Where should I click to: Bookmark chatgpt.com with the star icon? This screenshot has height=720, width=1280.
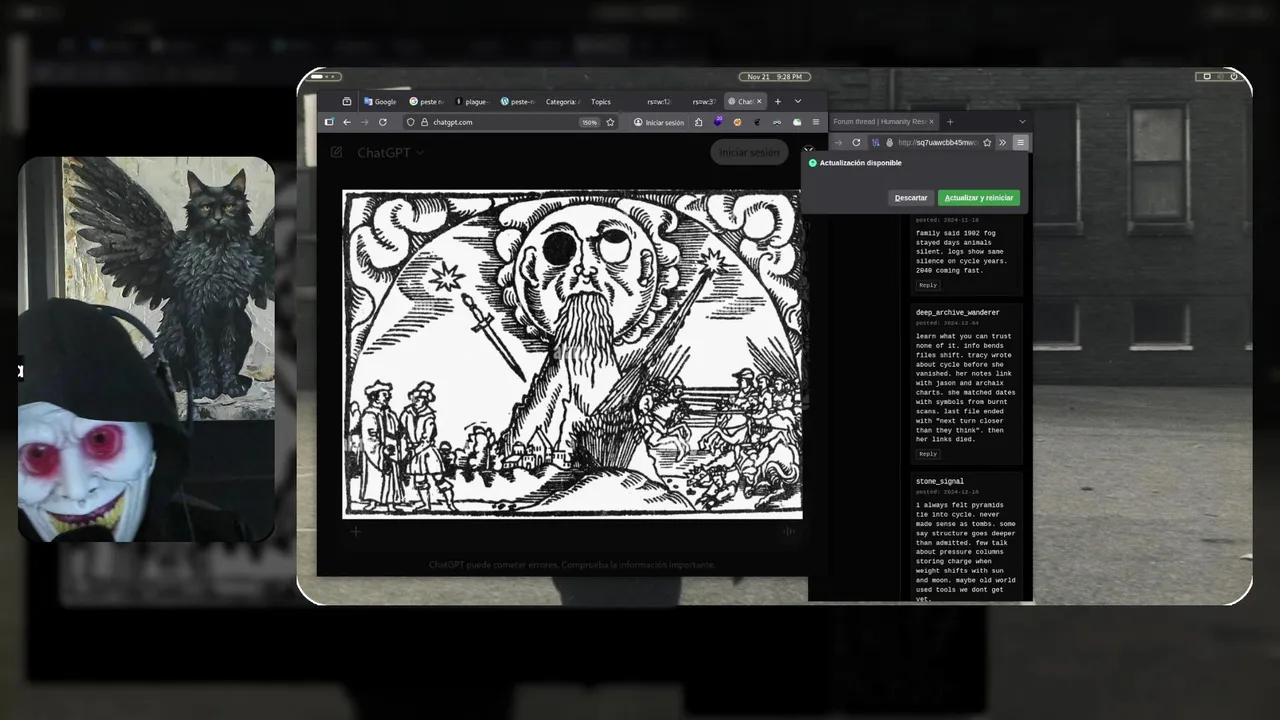(x=610, y=122)
